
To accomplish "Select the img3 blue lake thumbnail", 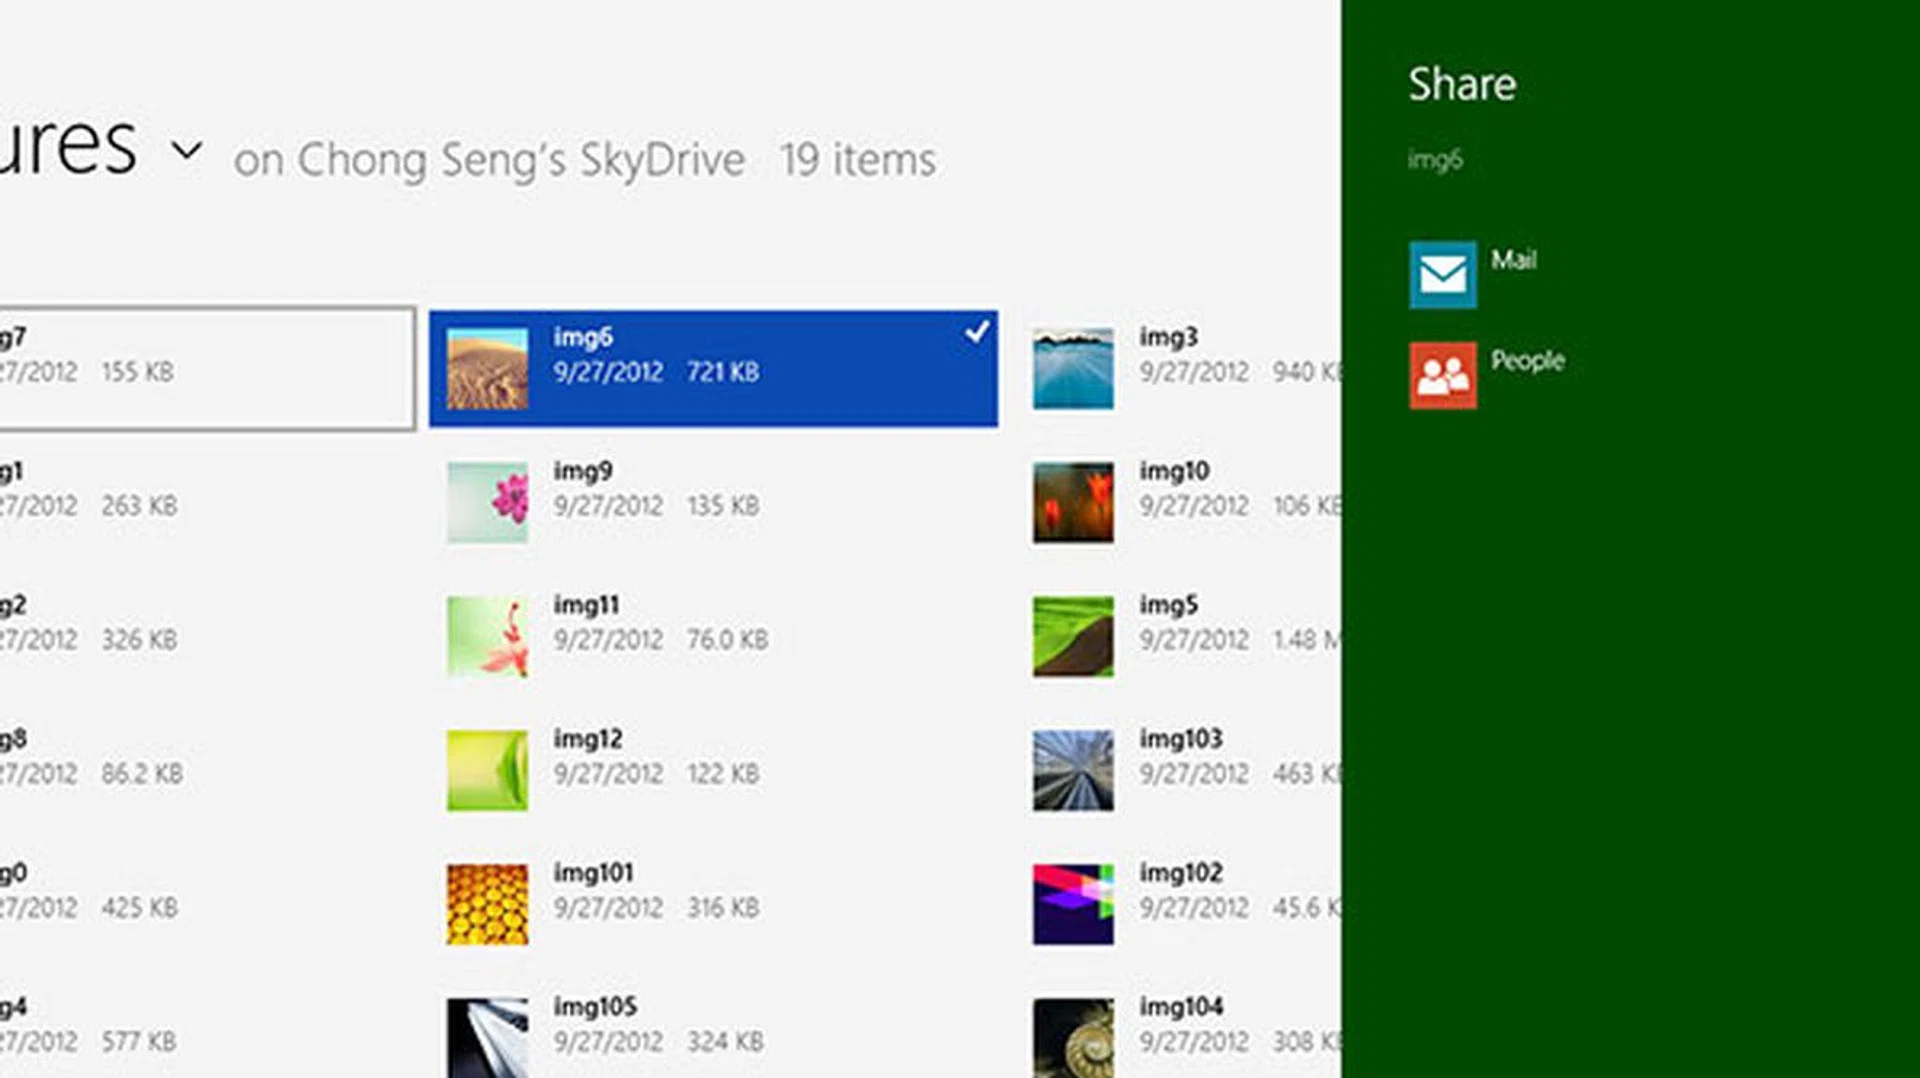I will pyautogui.click(x=1072, y=369).
